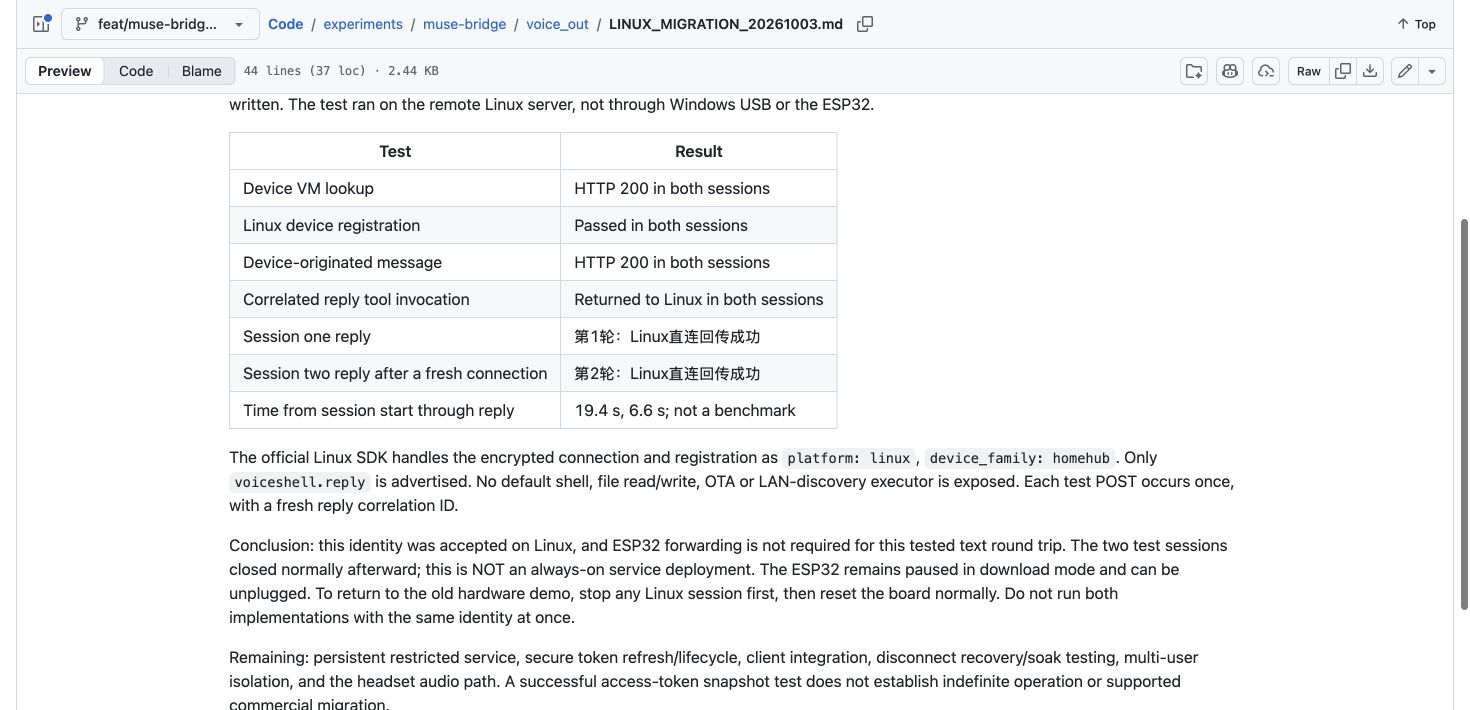Open the voice_out folder breadcrumb
Screen dimensions: 1470x710
click(x=557, y=24)
